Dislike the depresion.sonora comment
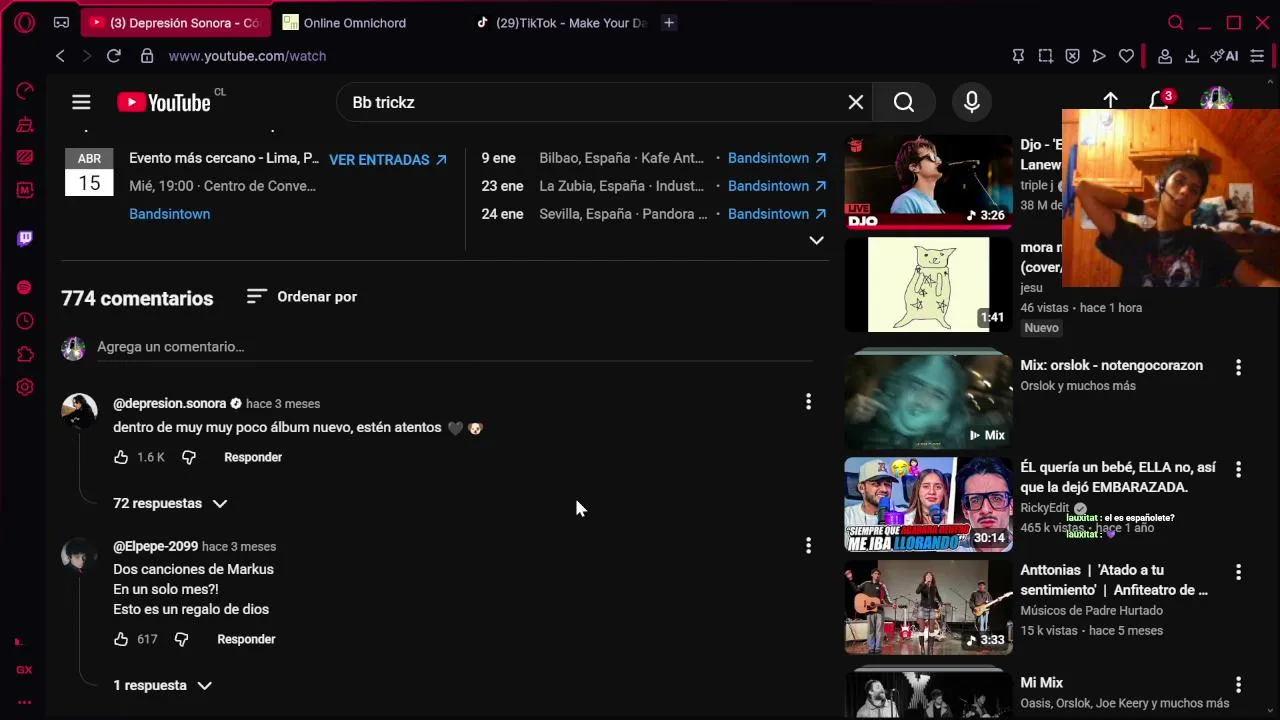The width and height of the screenshot is (1280, 720). [189, 457]
